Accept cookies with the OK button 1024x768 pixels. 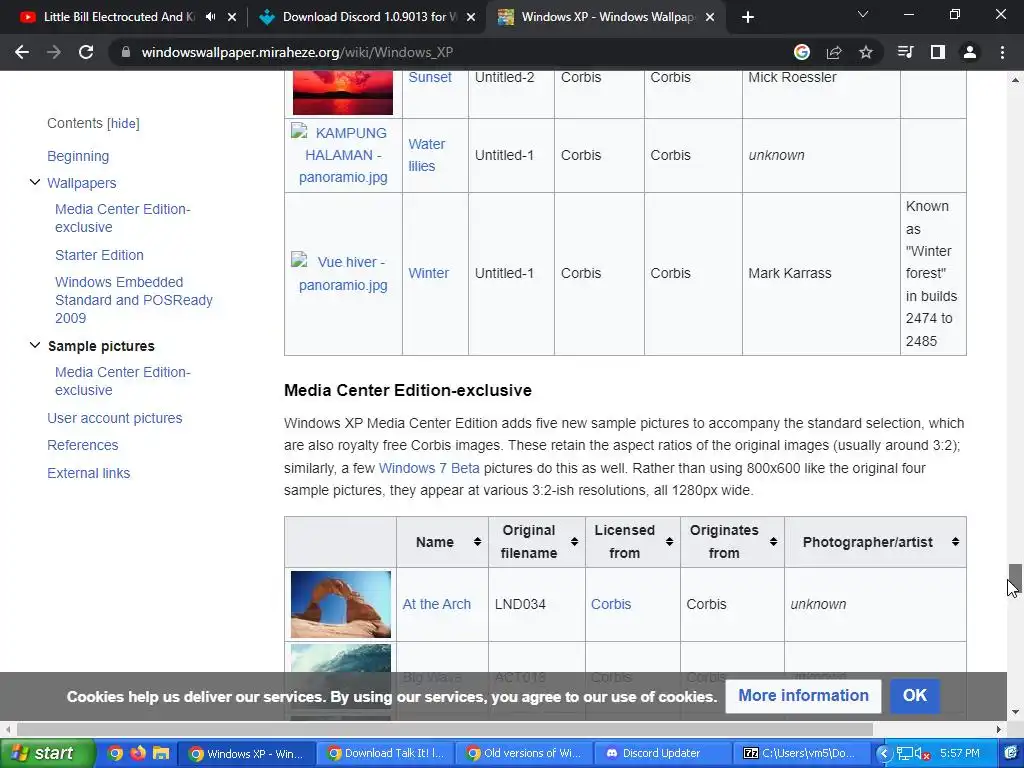tap(914, 696)
